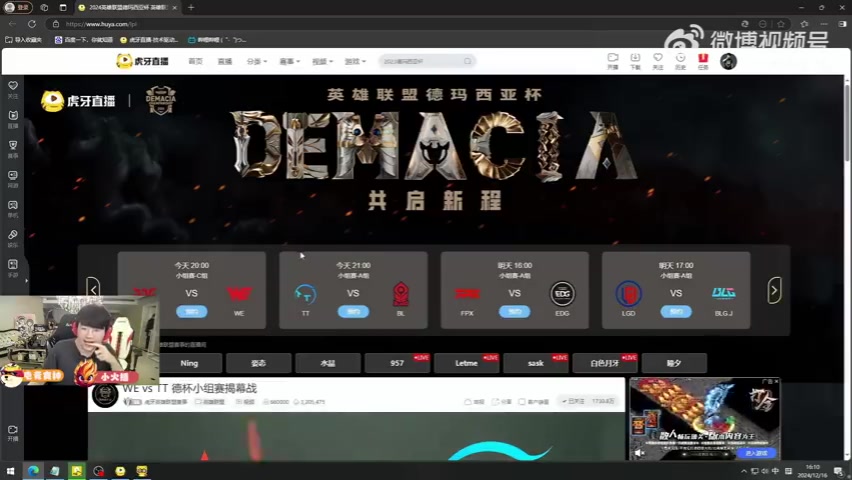
Task: Select the 957 live commentary tab
Action: [x=397, y=363]
